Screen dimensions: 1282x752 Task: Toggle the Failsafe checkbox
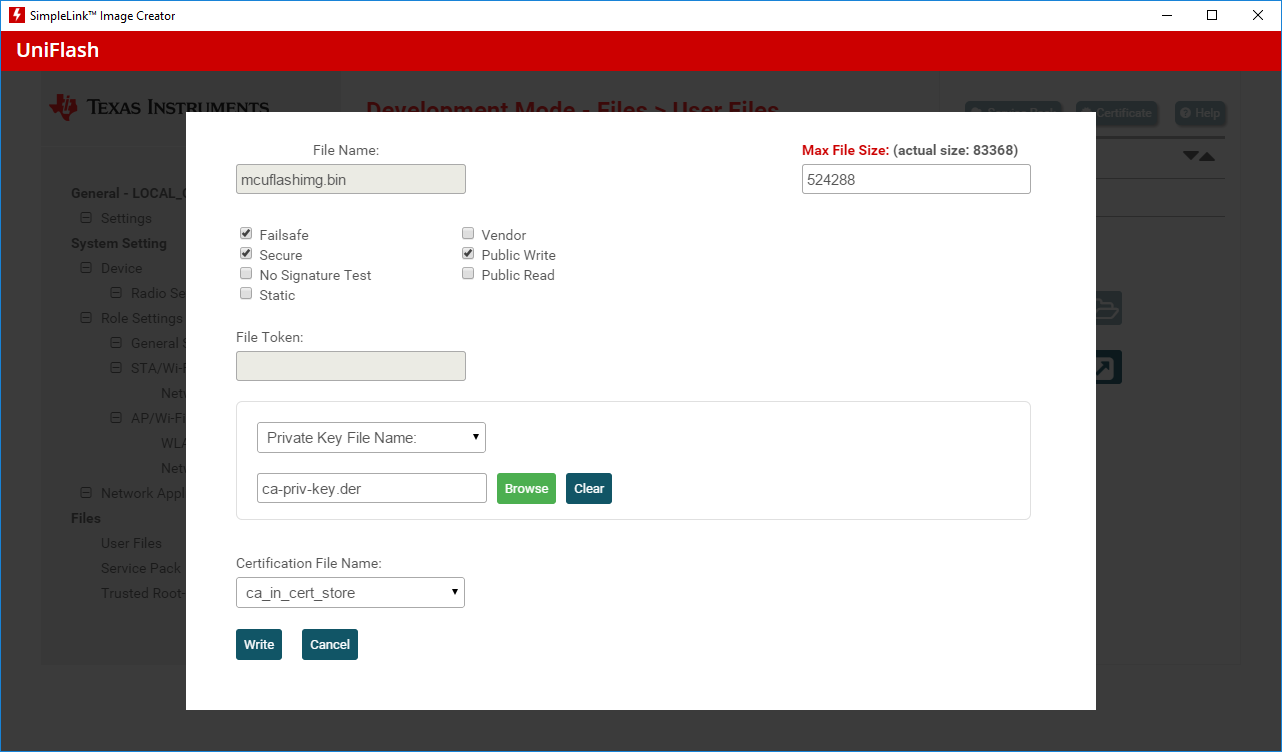click(246, 233)
